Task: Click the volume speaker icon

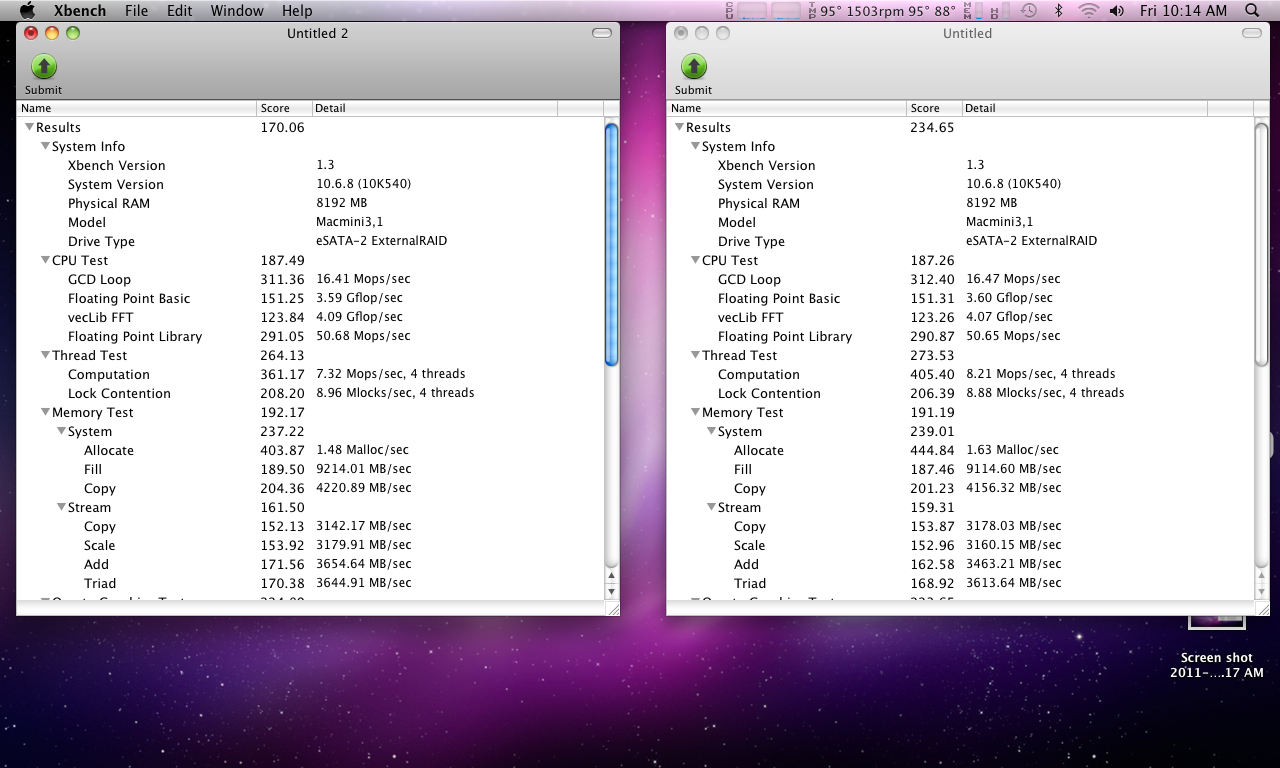Action: (1118, 10)
